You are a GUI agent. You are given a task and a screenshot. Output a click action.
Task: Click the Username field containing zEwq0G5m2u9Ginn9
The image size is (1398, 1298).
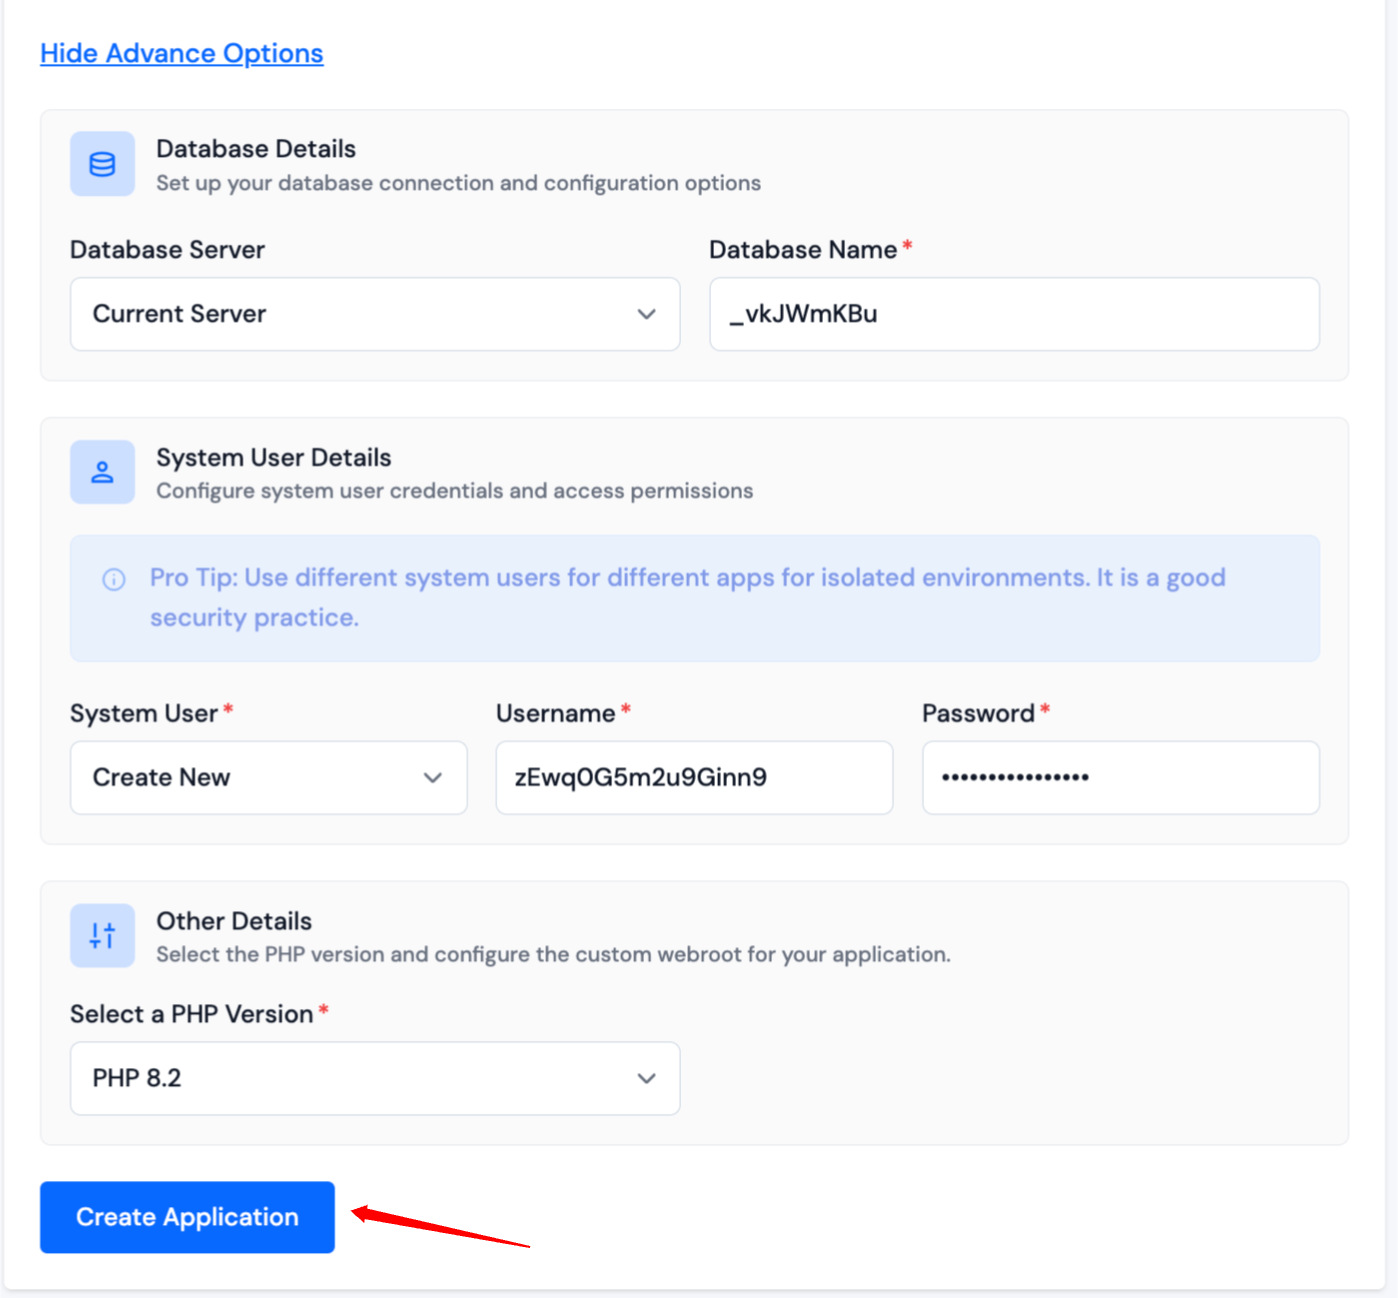click(x=693, y=777)
